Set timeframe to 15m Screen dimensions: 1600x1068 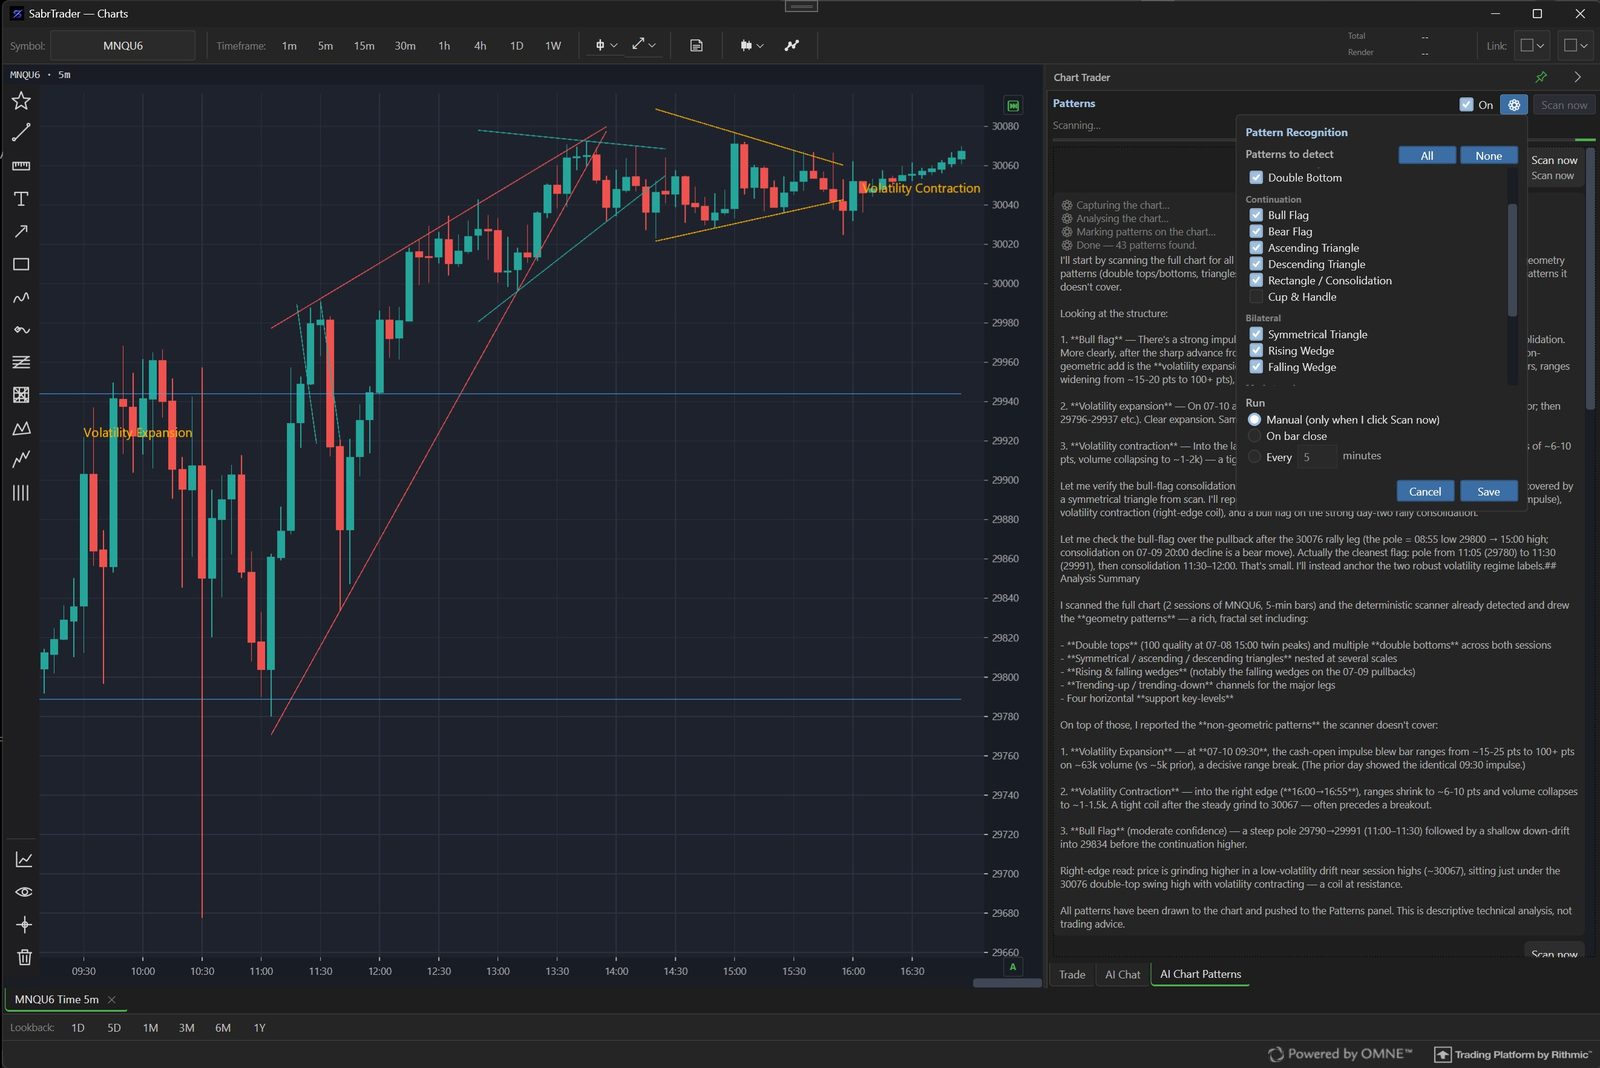click(x=364, y=45)
